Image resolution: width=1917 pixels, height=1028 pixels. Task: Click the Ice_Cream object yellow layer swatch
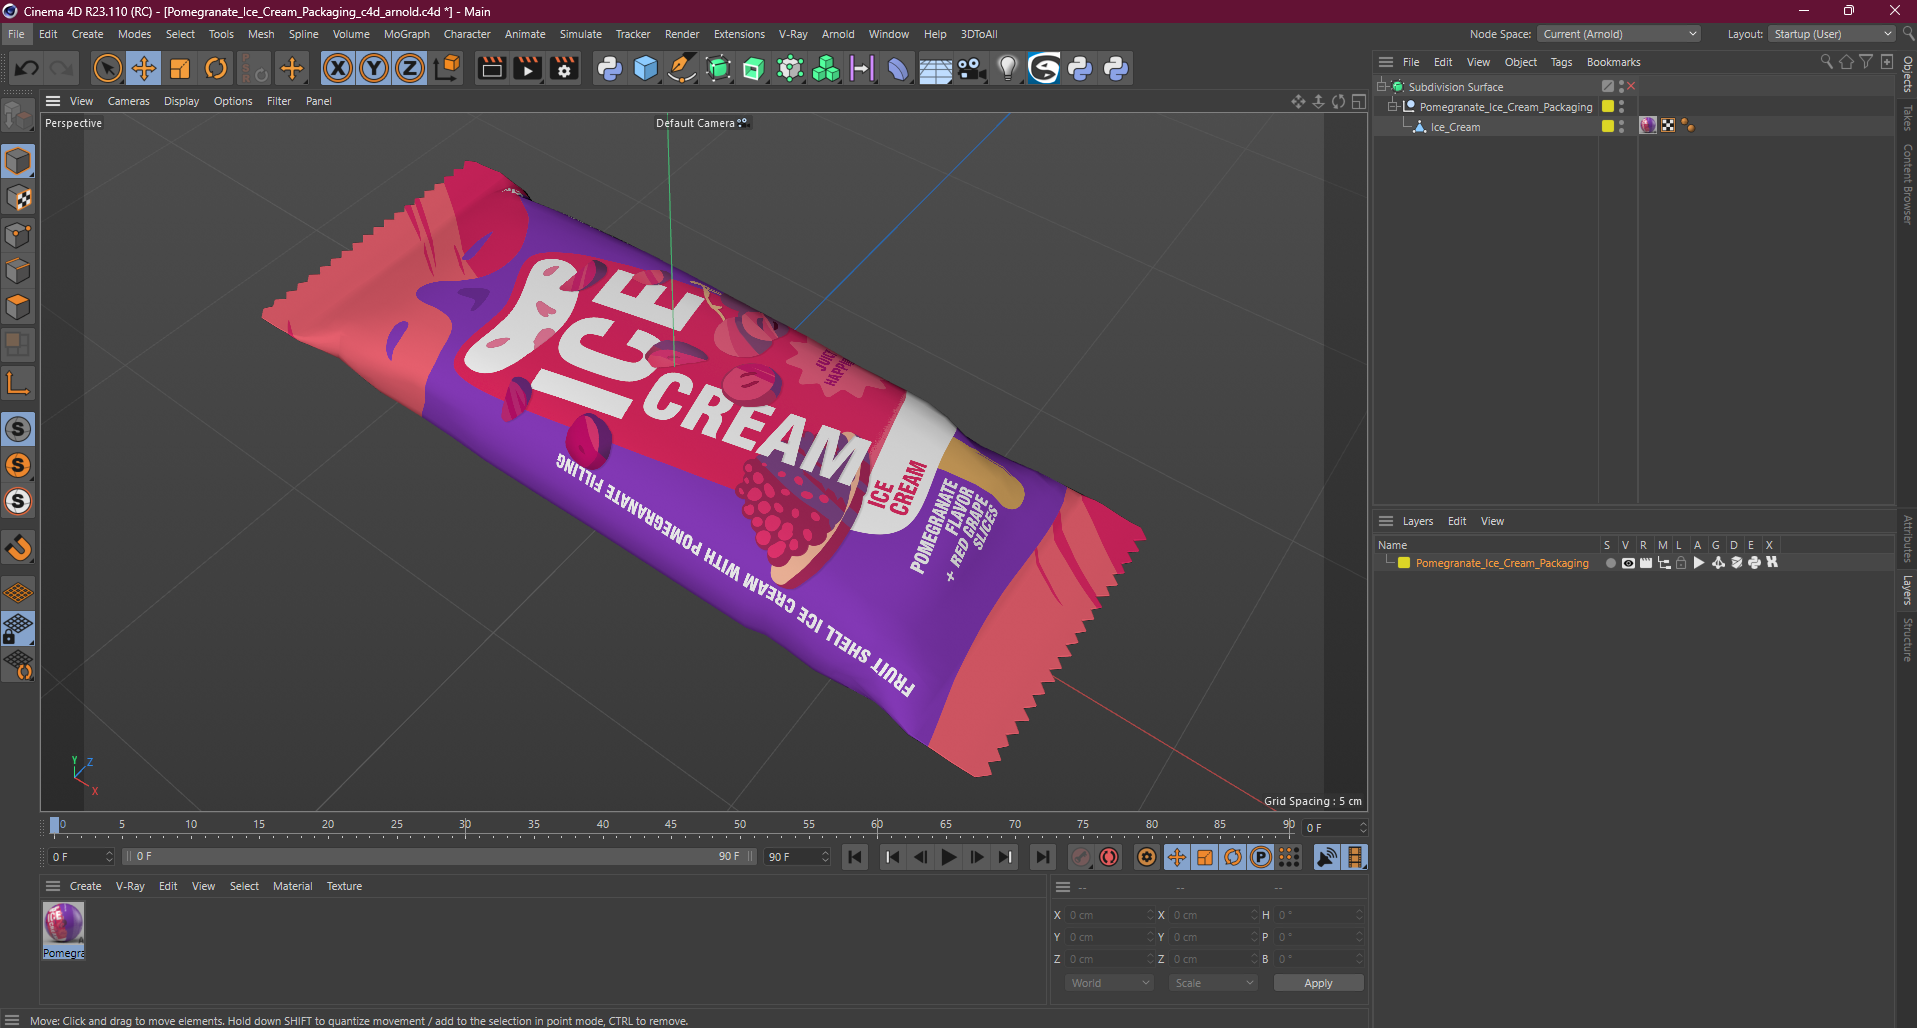point(1608,126)
